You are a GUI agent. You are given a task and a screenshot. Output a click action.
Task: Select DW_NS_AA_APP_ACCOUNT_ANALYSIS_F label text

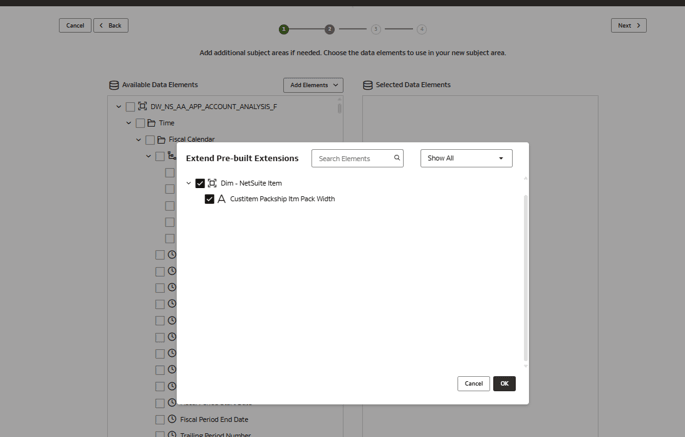point(214,107)
